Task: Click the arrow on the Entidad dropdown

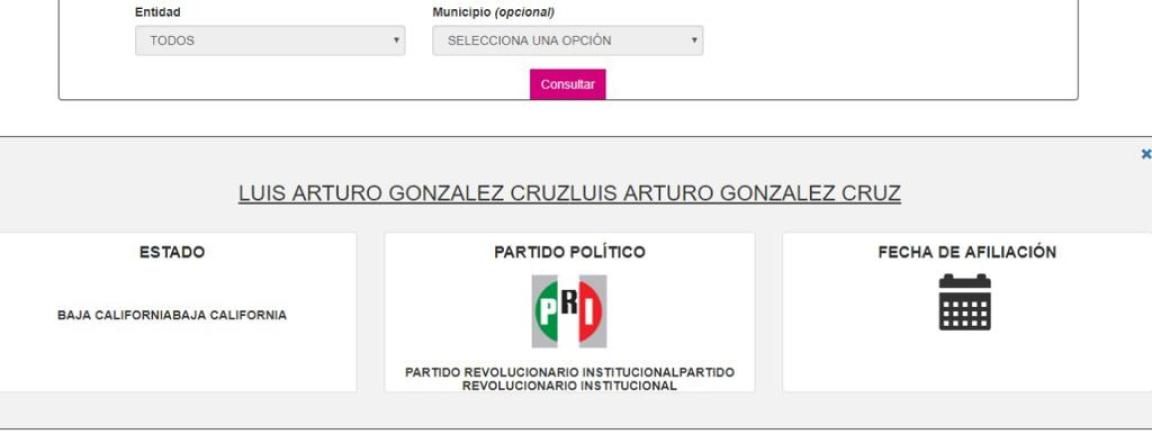Action: tap(396, 40)
